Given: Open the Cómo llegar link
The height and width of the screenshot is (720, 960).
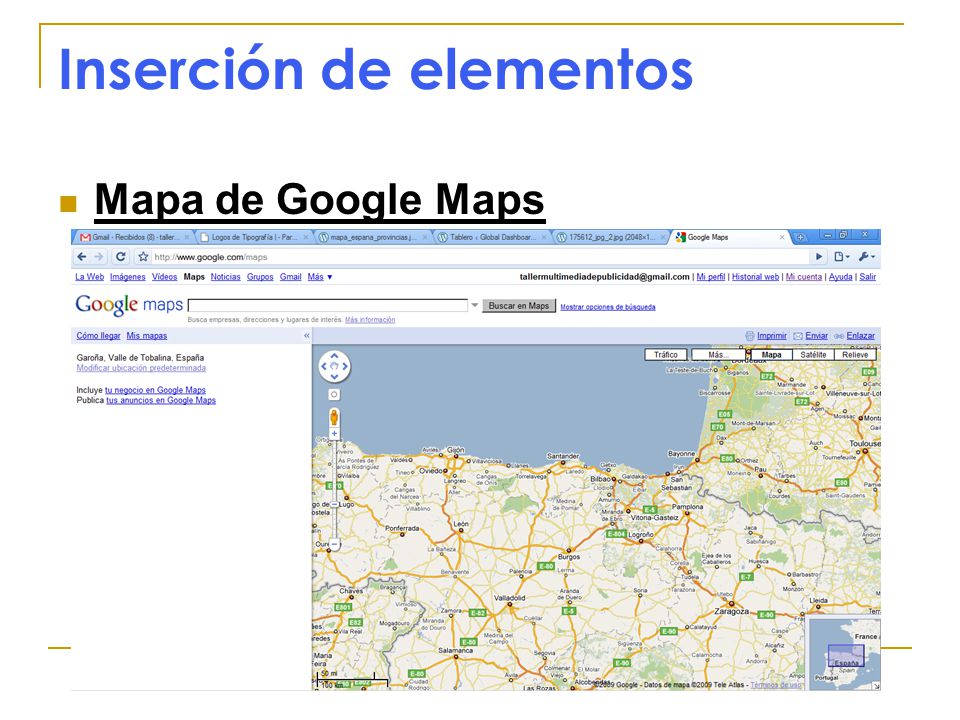Looking at the screenshot, I should coord(98,336).
